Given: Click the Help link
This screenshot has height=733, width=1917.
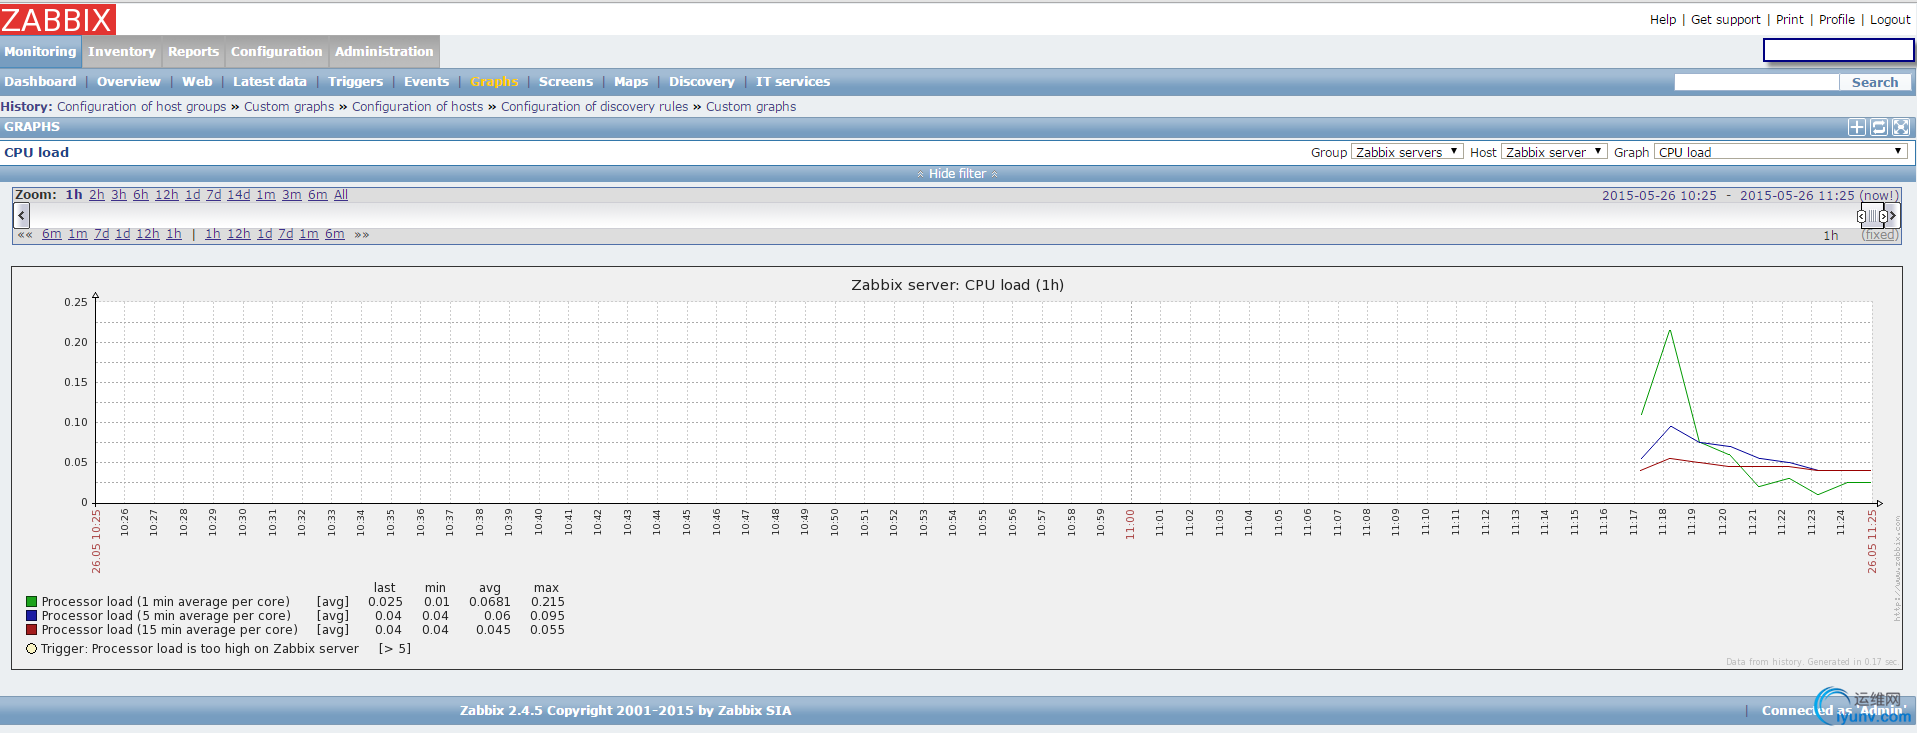Looking at the screenshot, I should click(1663, 19).
